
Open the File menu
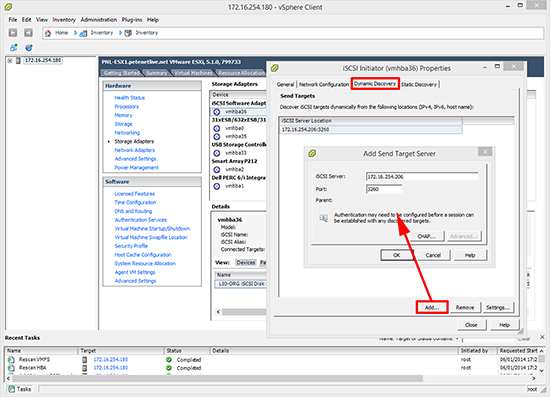point(13,20)
